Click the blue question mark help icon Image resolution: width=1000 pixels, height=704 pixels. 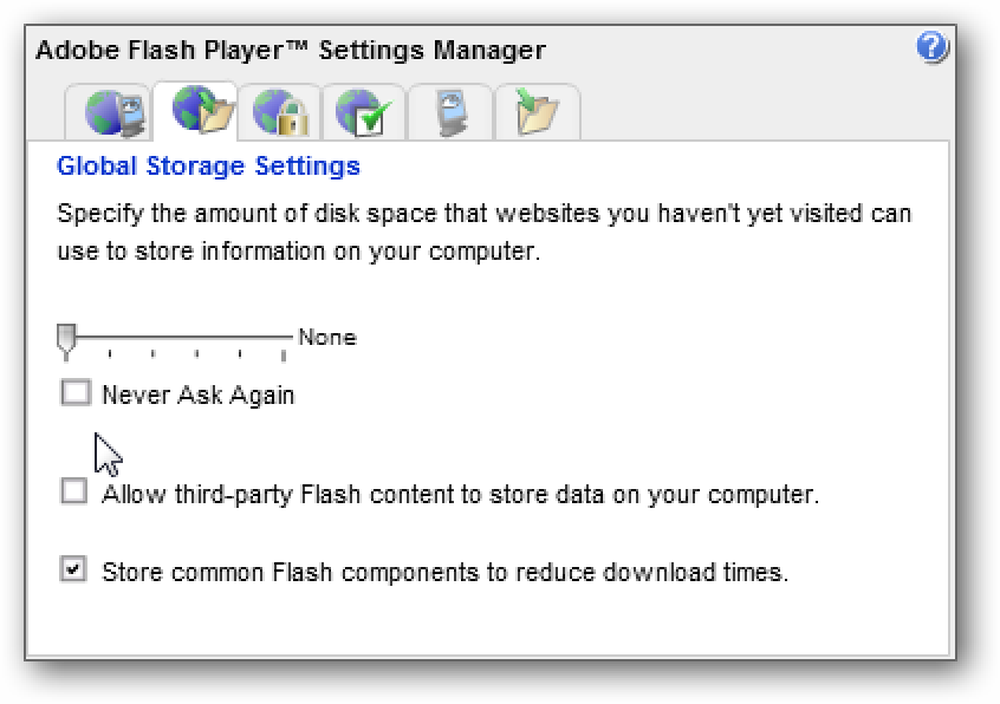[932, 47]
